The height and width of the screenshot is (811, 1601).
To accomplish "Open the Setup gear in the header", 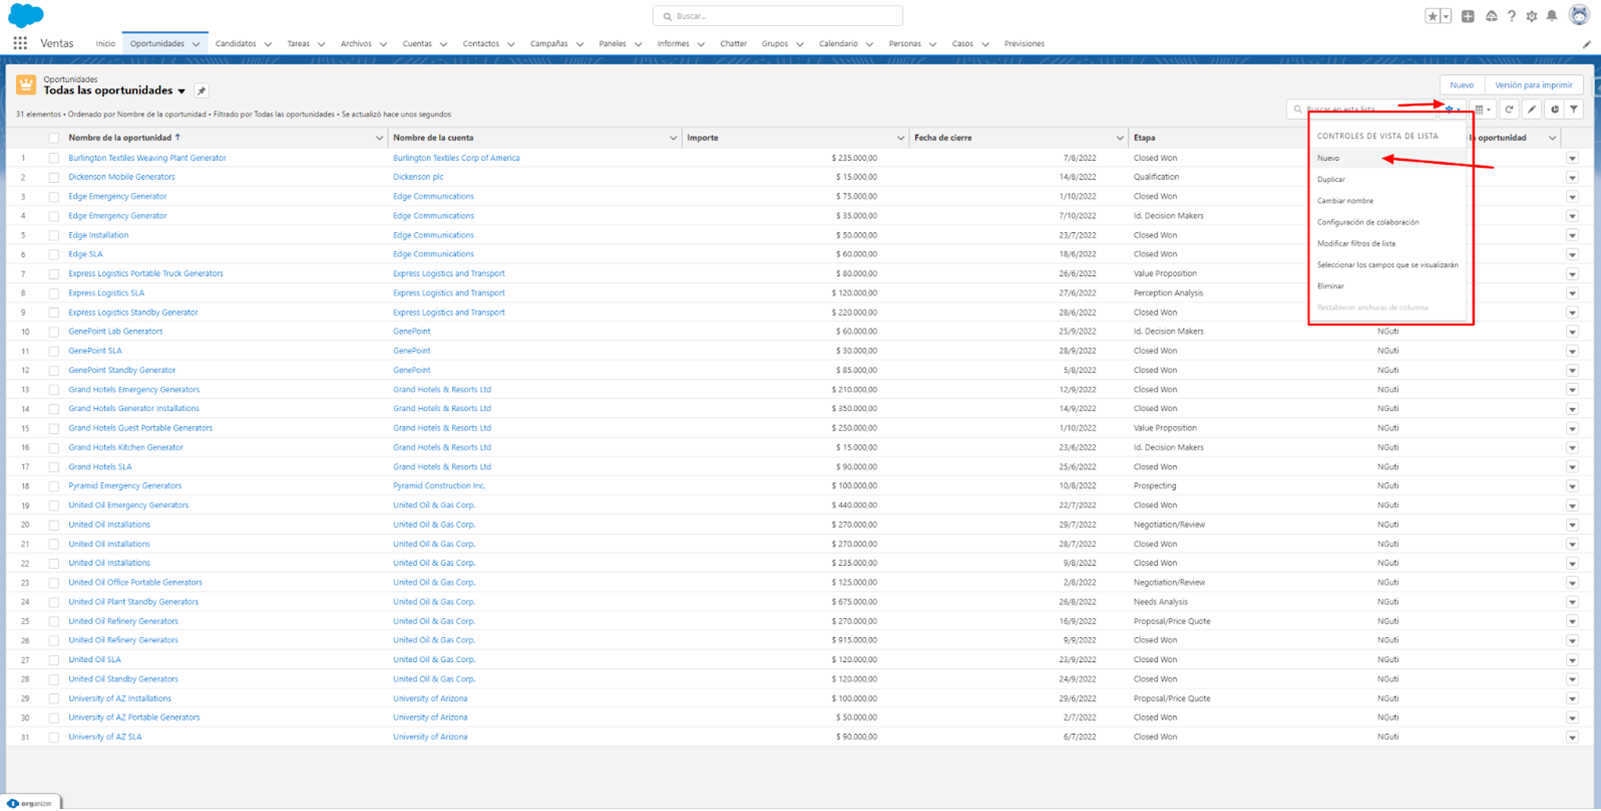I will tap(1531, 16).
